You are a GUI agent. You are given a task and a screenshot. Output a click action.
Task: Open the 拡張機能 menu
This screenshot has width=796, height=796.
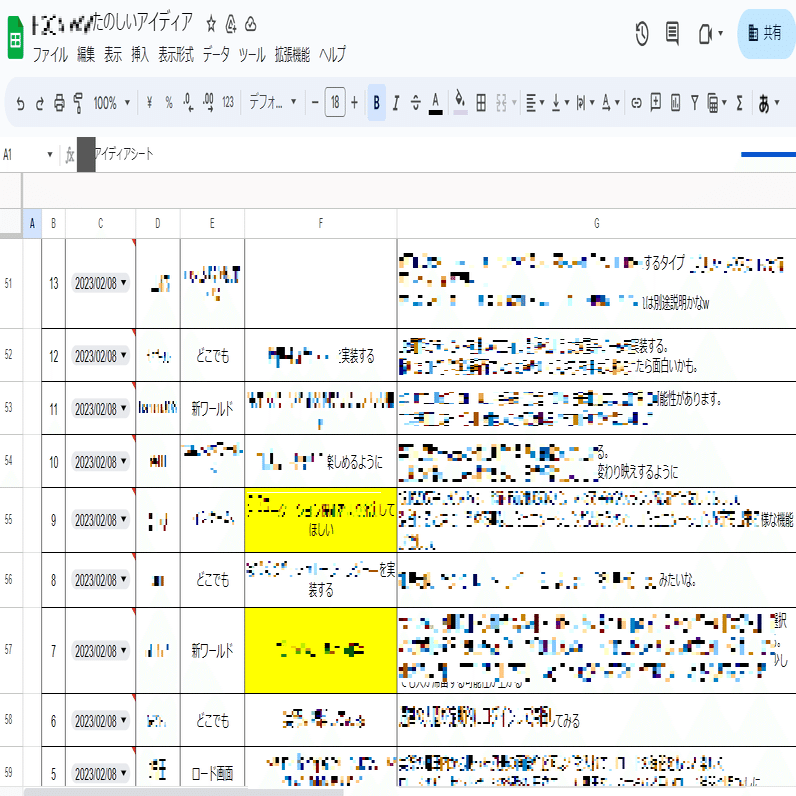(292, 54)
